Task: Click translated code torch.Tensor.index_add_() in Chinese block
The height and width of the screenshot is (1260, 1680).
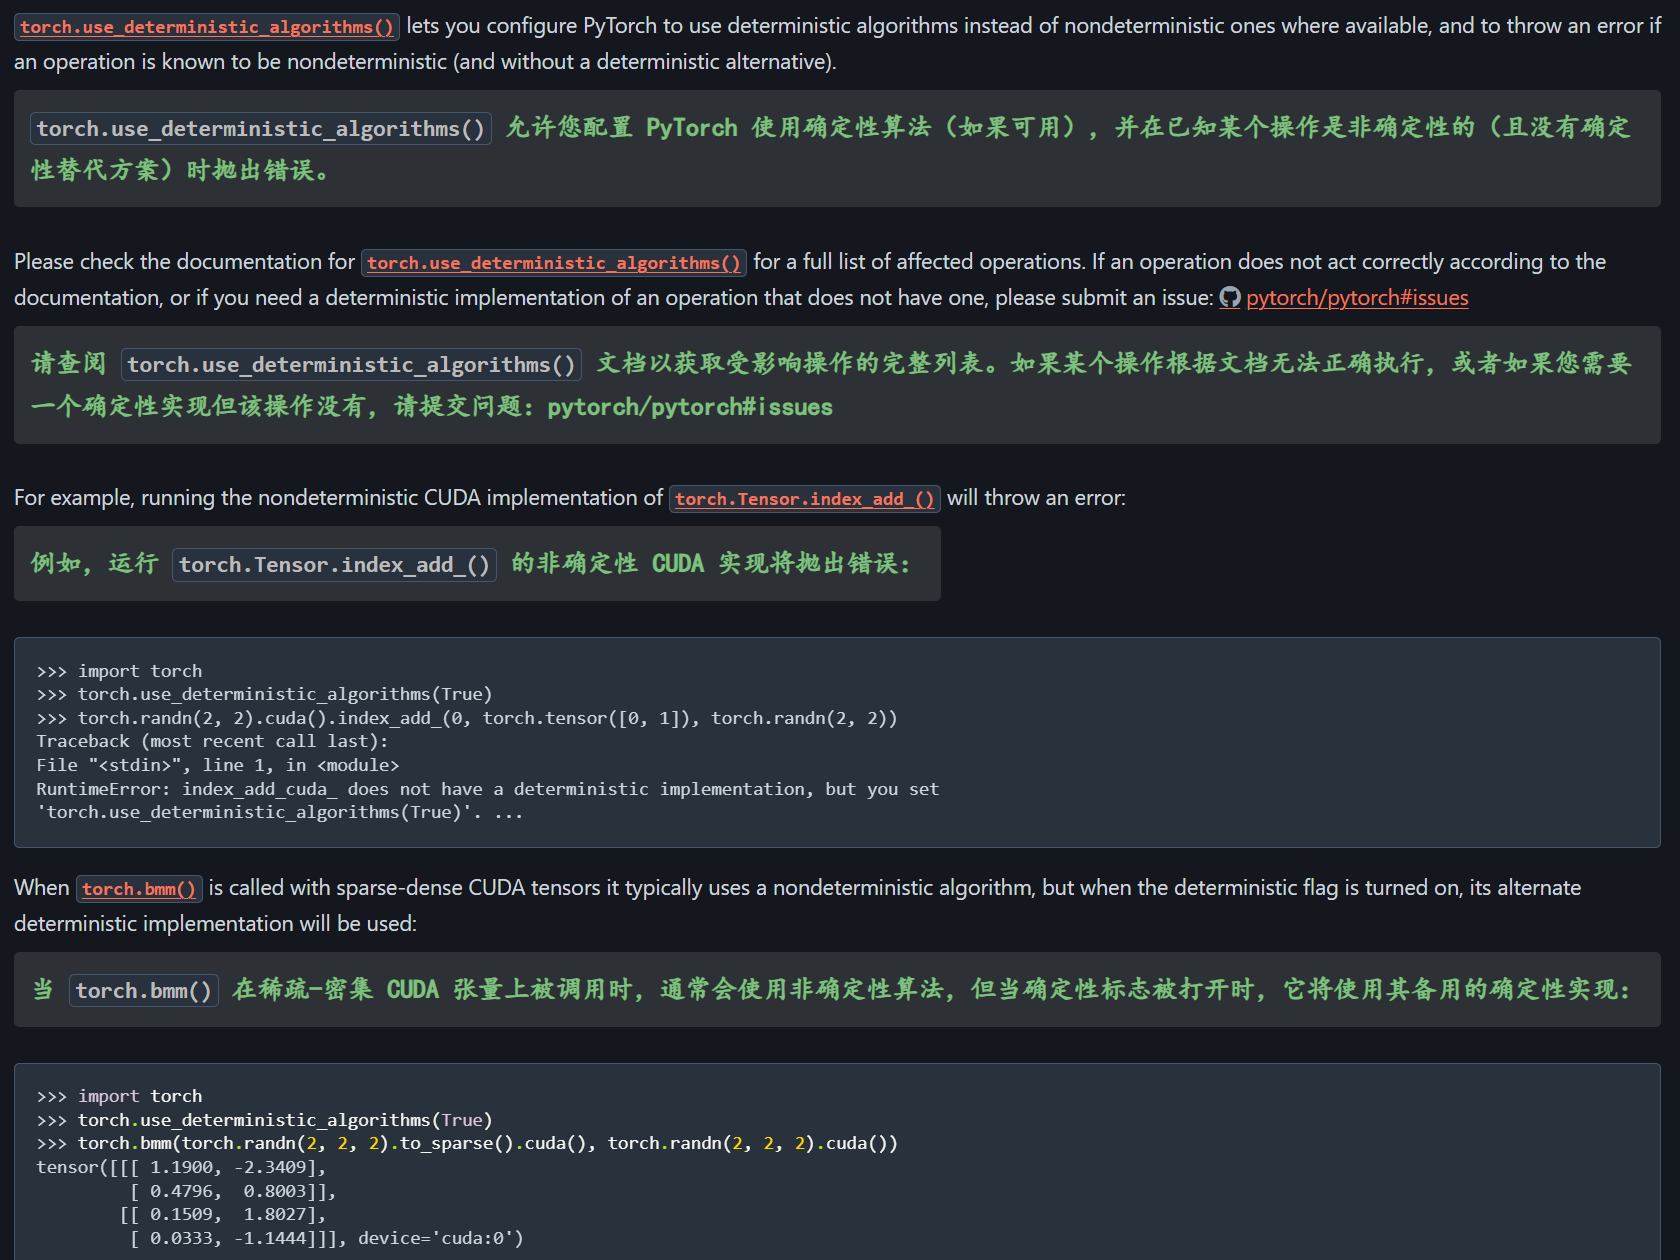Action: click(x=334, y=565)
